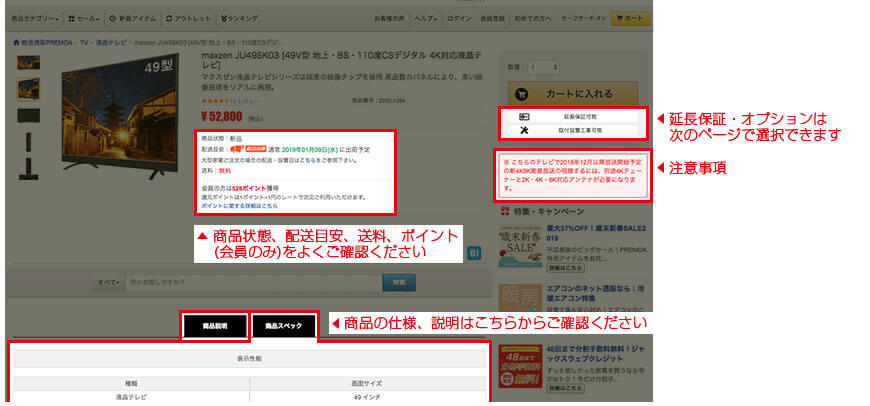Open the 数量 quantity dropdown
Viewport: 870px width, 406px height.
tap(544, 67)
